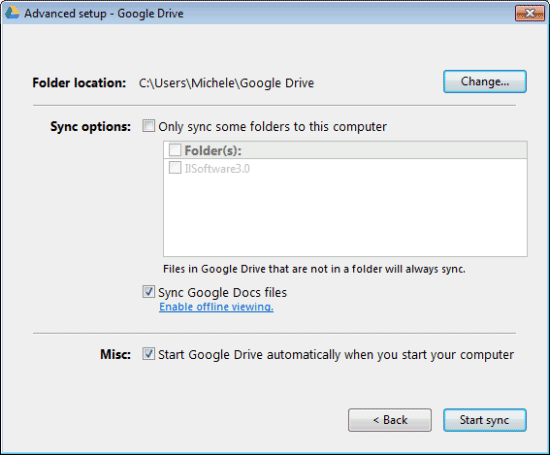The image size is (550, 455).
Task: Tick the Folder(s): header checkbox
Action: [x=175, y=150]
